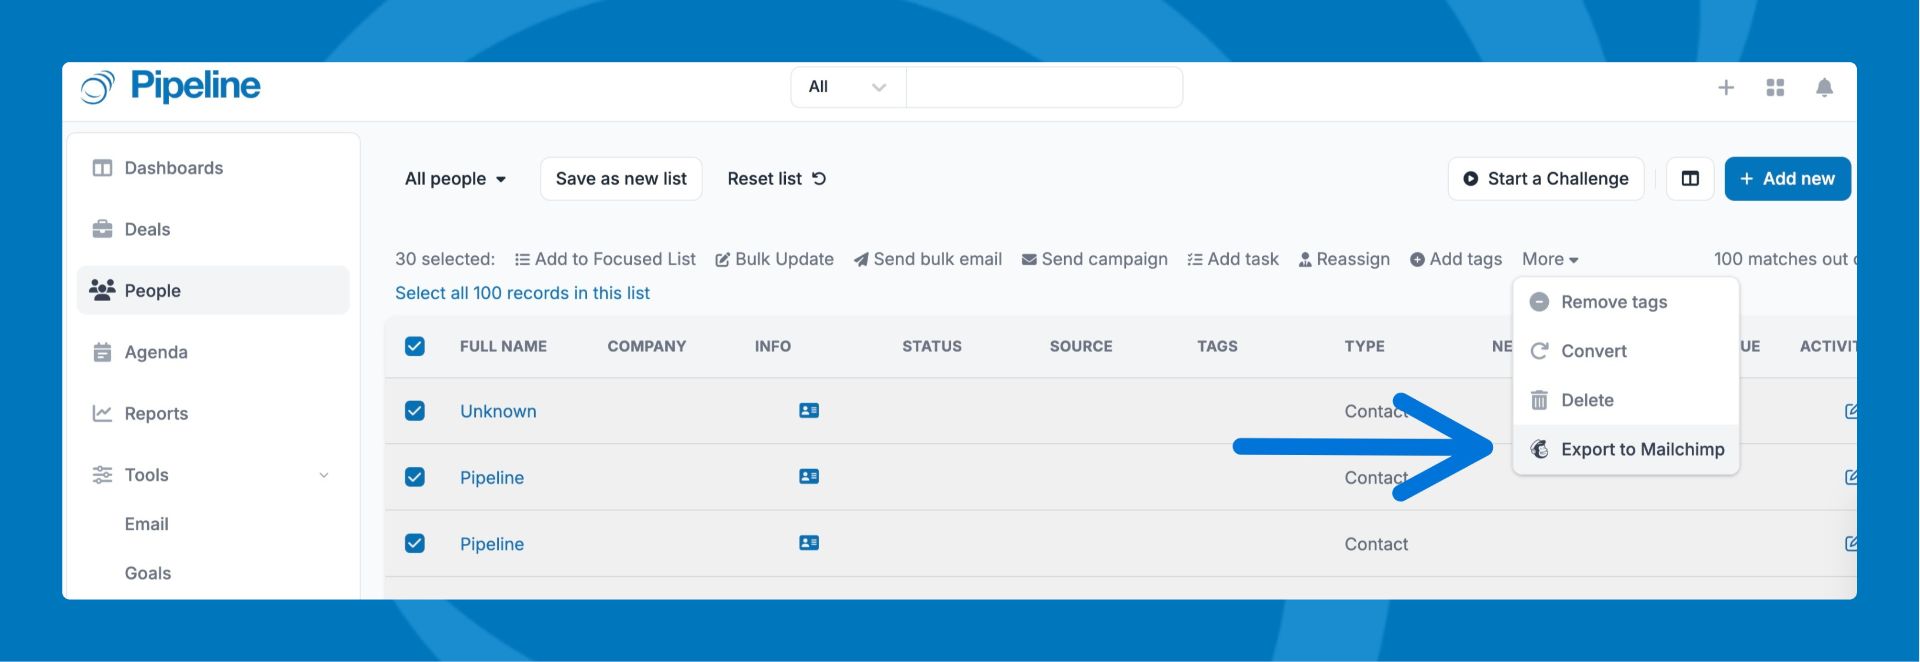Click the Dashboards sidebar icon
Screen dimensions: 1920x662
(x=102, y=168)
